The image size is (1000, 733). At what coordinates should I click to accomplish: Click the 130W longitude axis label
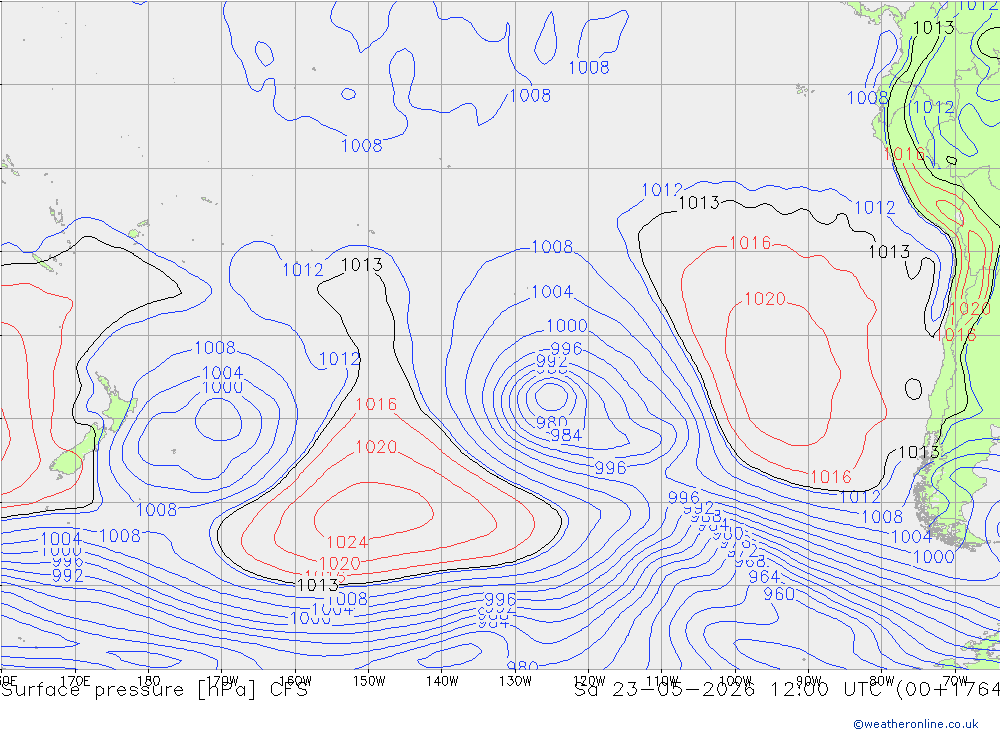coord(515,681)
